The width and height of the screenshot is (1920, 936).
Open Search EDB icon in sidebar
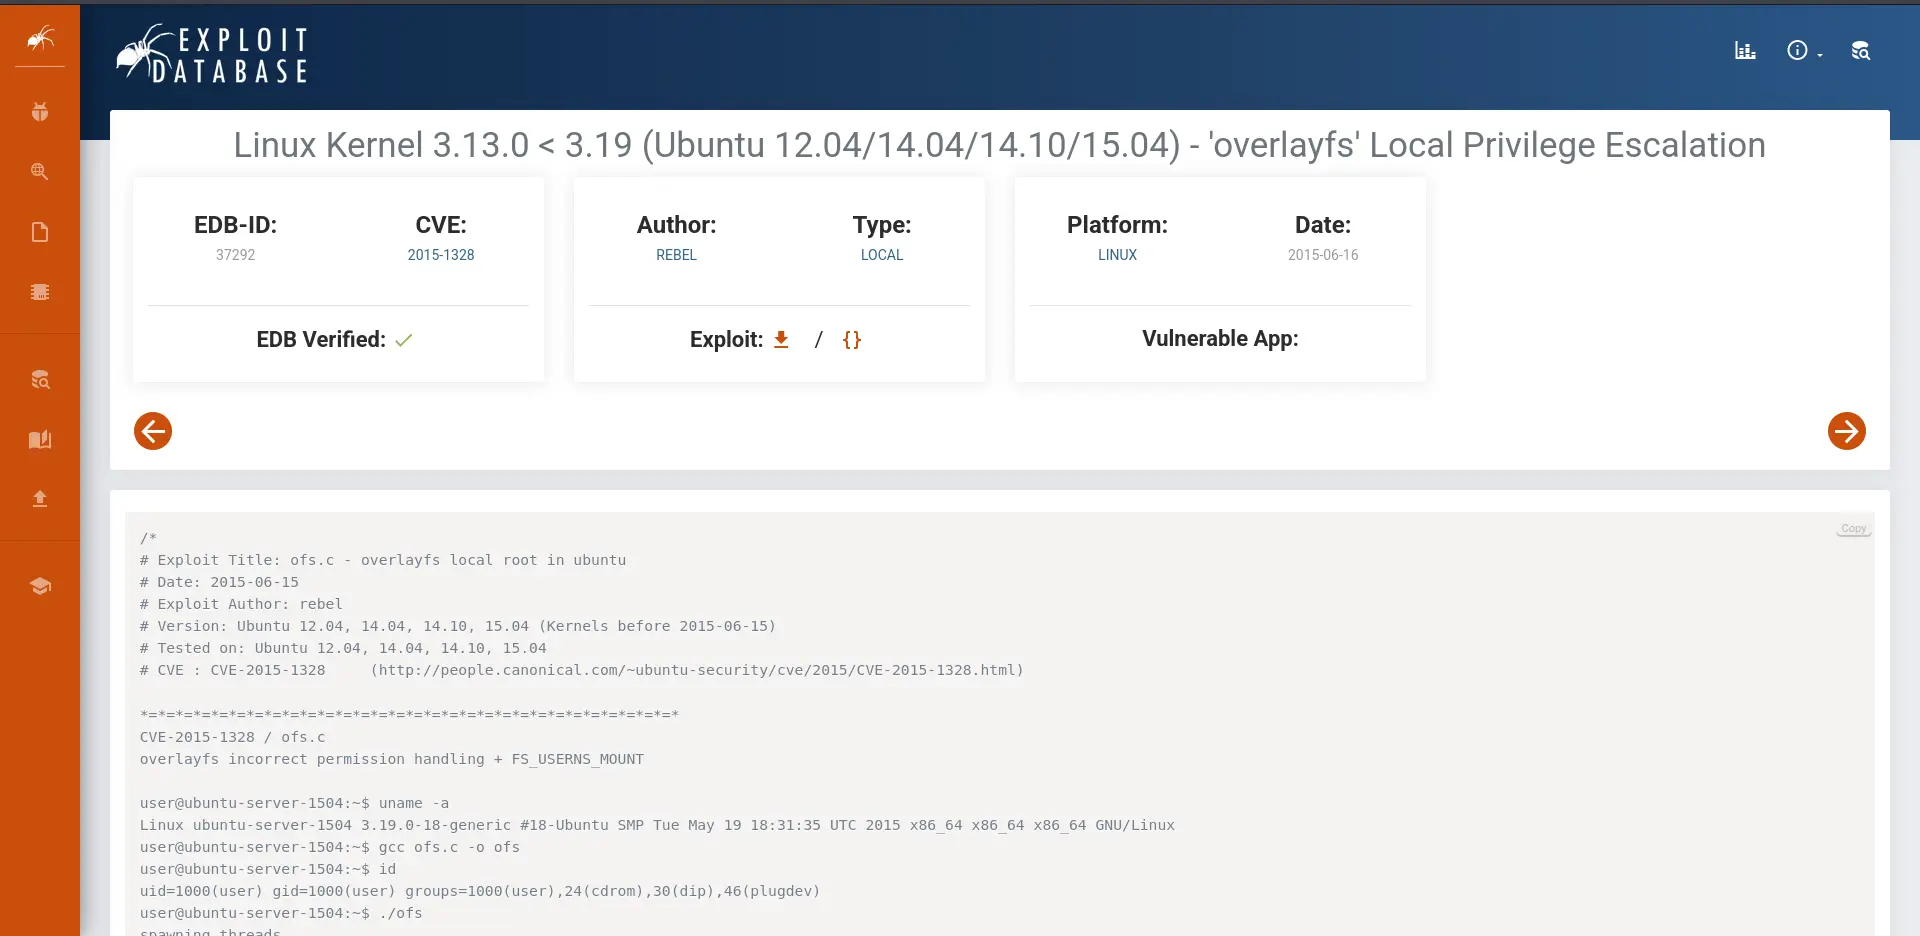40,380
